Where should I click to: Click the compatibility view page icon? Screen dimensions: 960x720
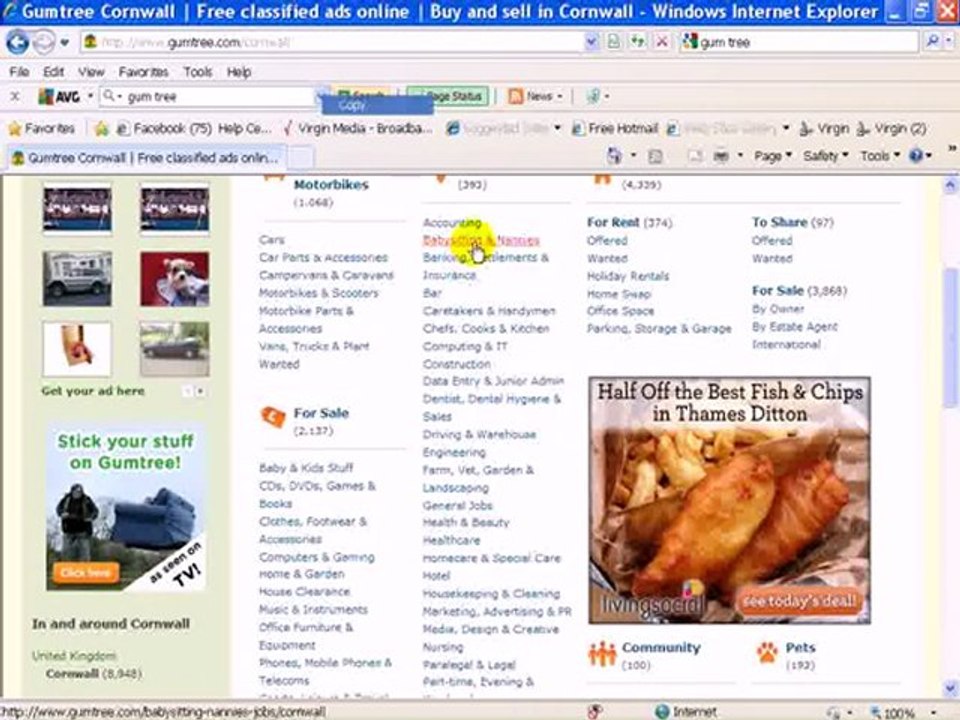coord(613,42)
